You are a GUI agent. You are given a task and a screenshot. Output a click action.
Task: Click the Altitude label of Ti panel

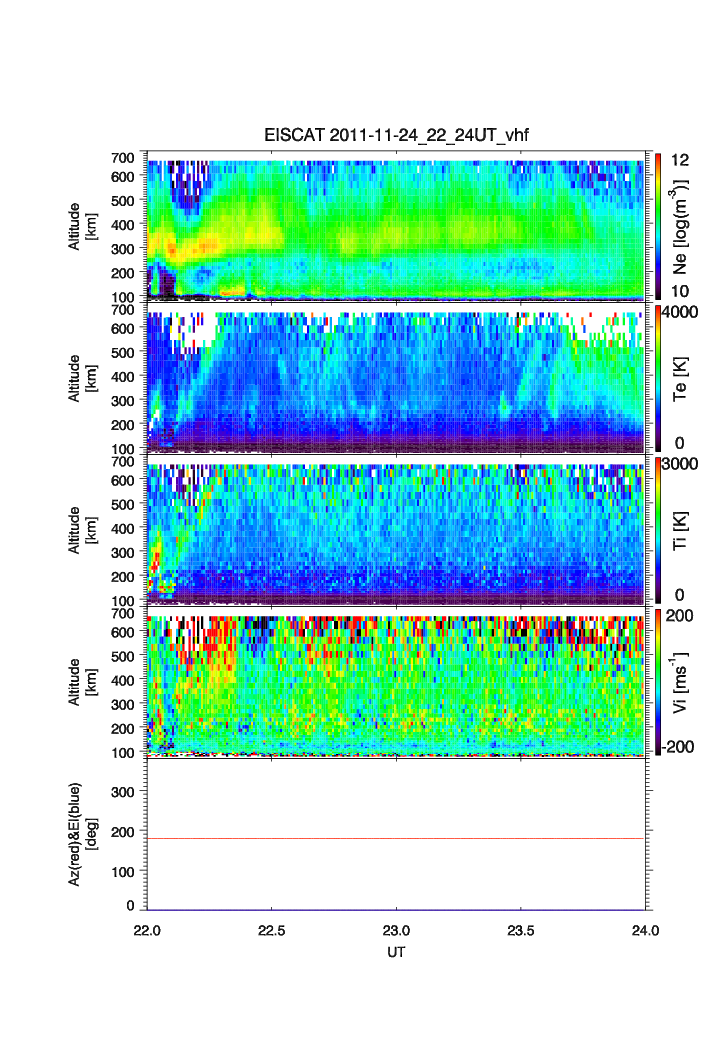coord(82,530)
